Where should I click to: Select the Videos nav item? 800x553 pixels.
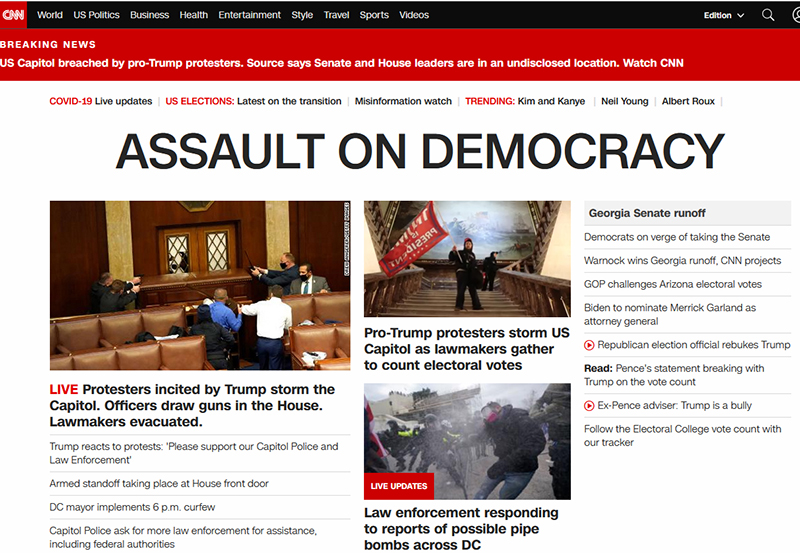point(414,15)
